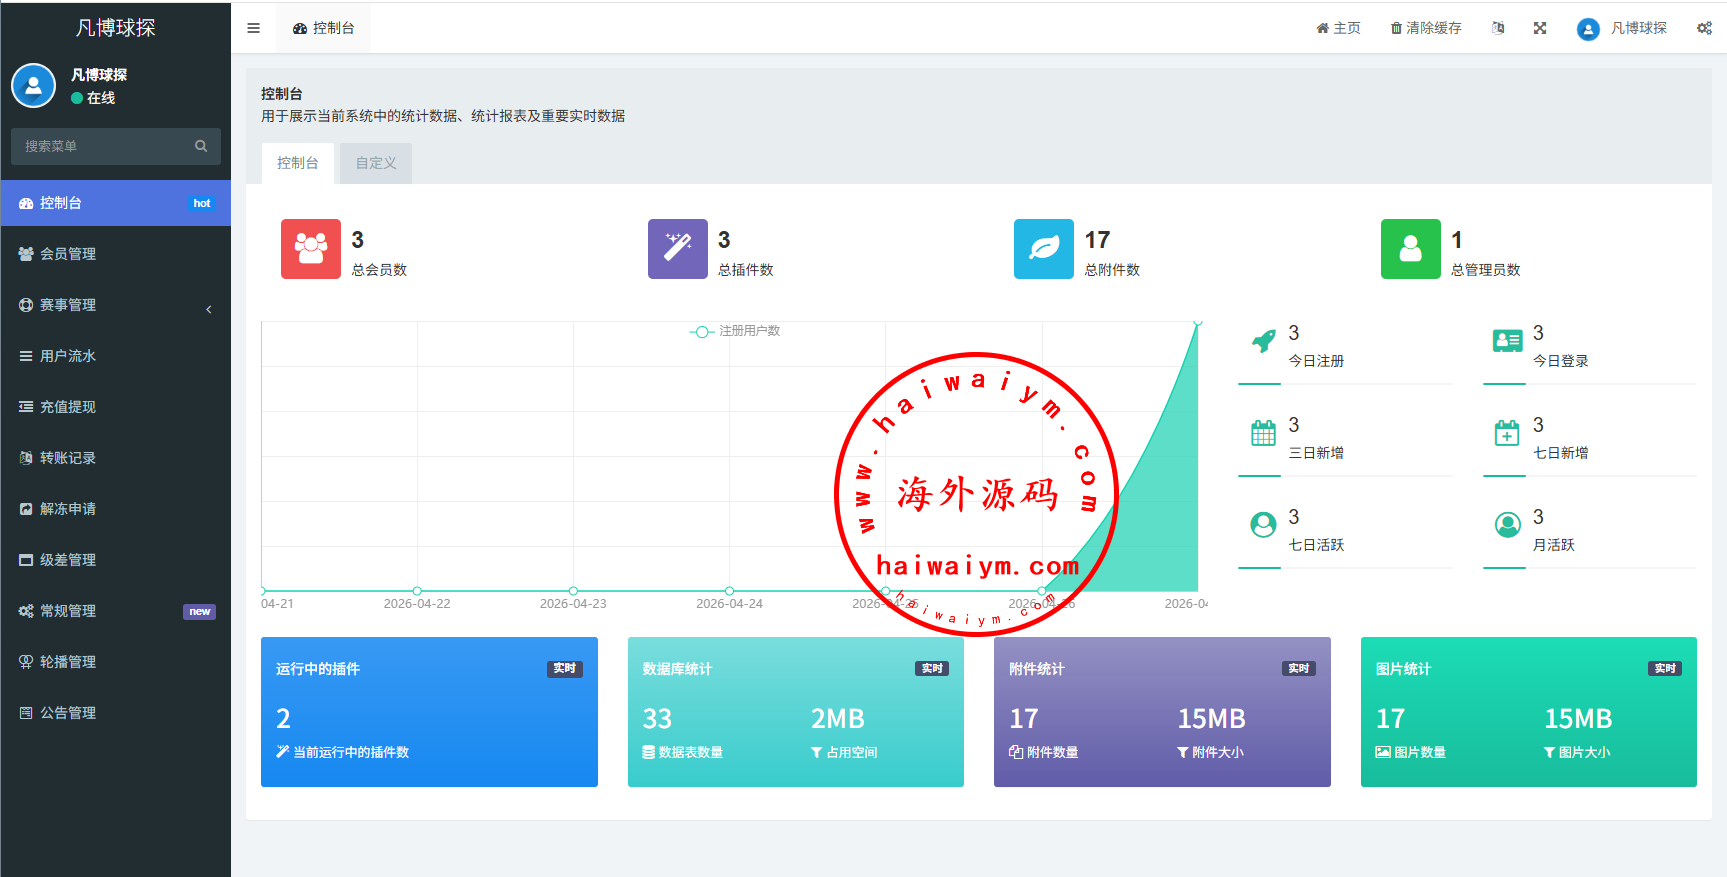Click the fullscreen expand icon
This screenshot has height=877, width=1727.
pyautogui.click(x=1539, y=28)
